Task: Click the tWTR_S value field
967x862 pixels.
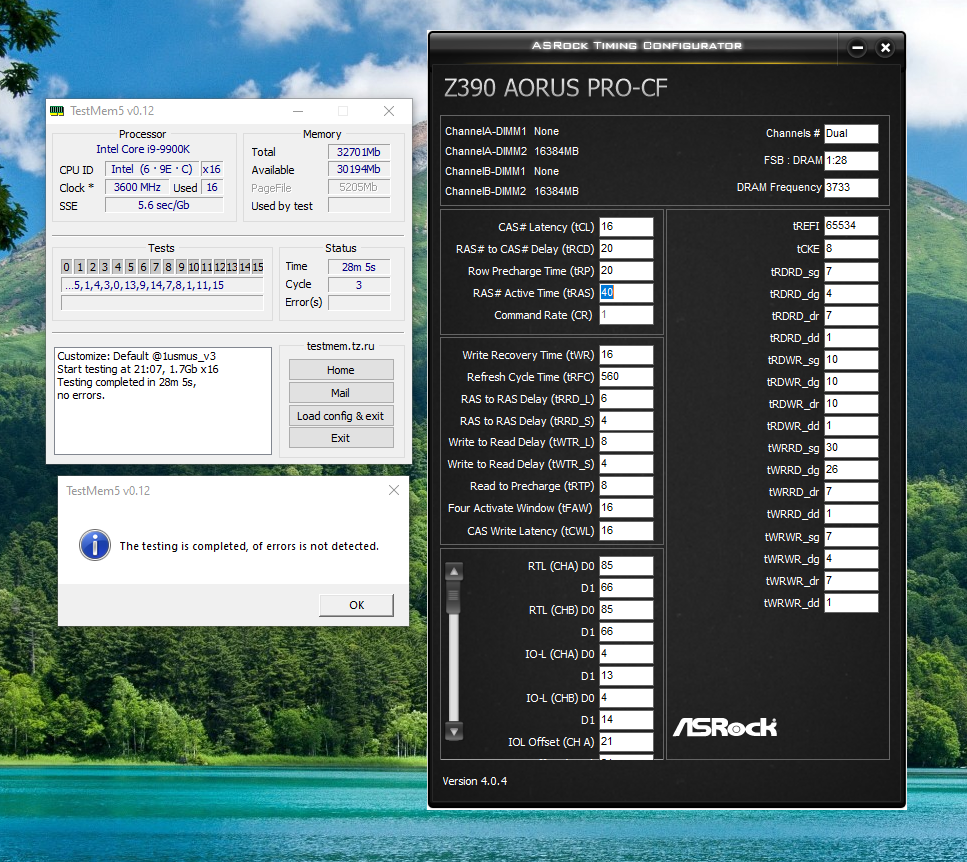Action: [x=626, y=464]
